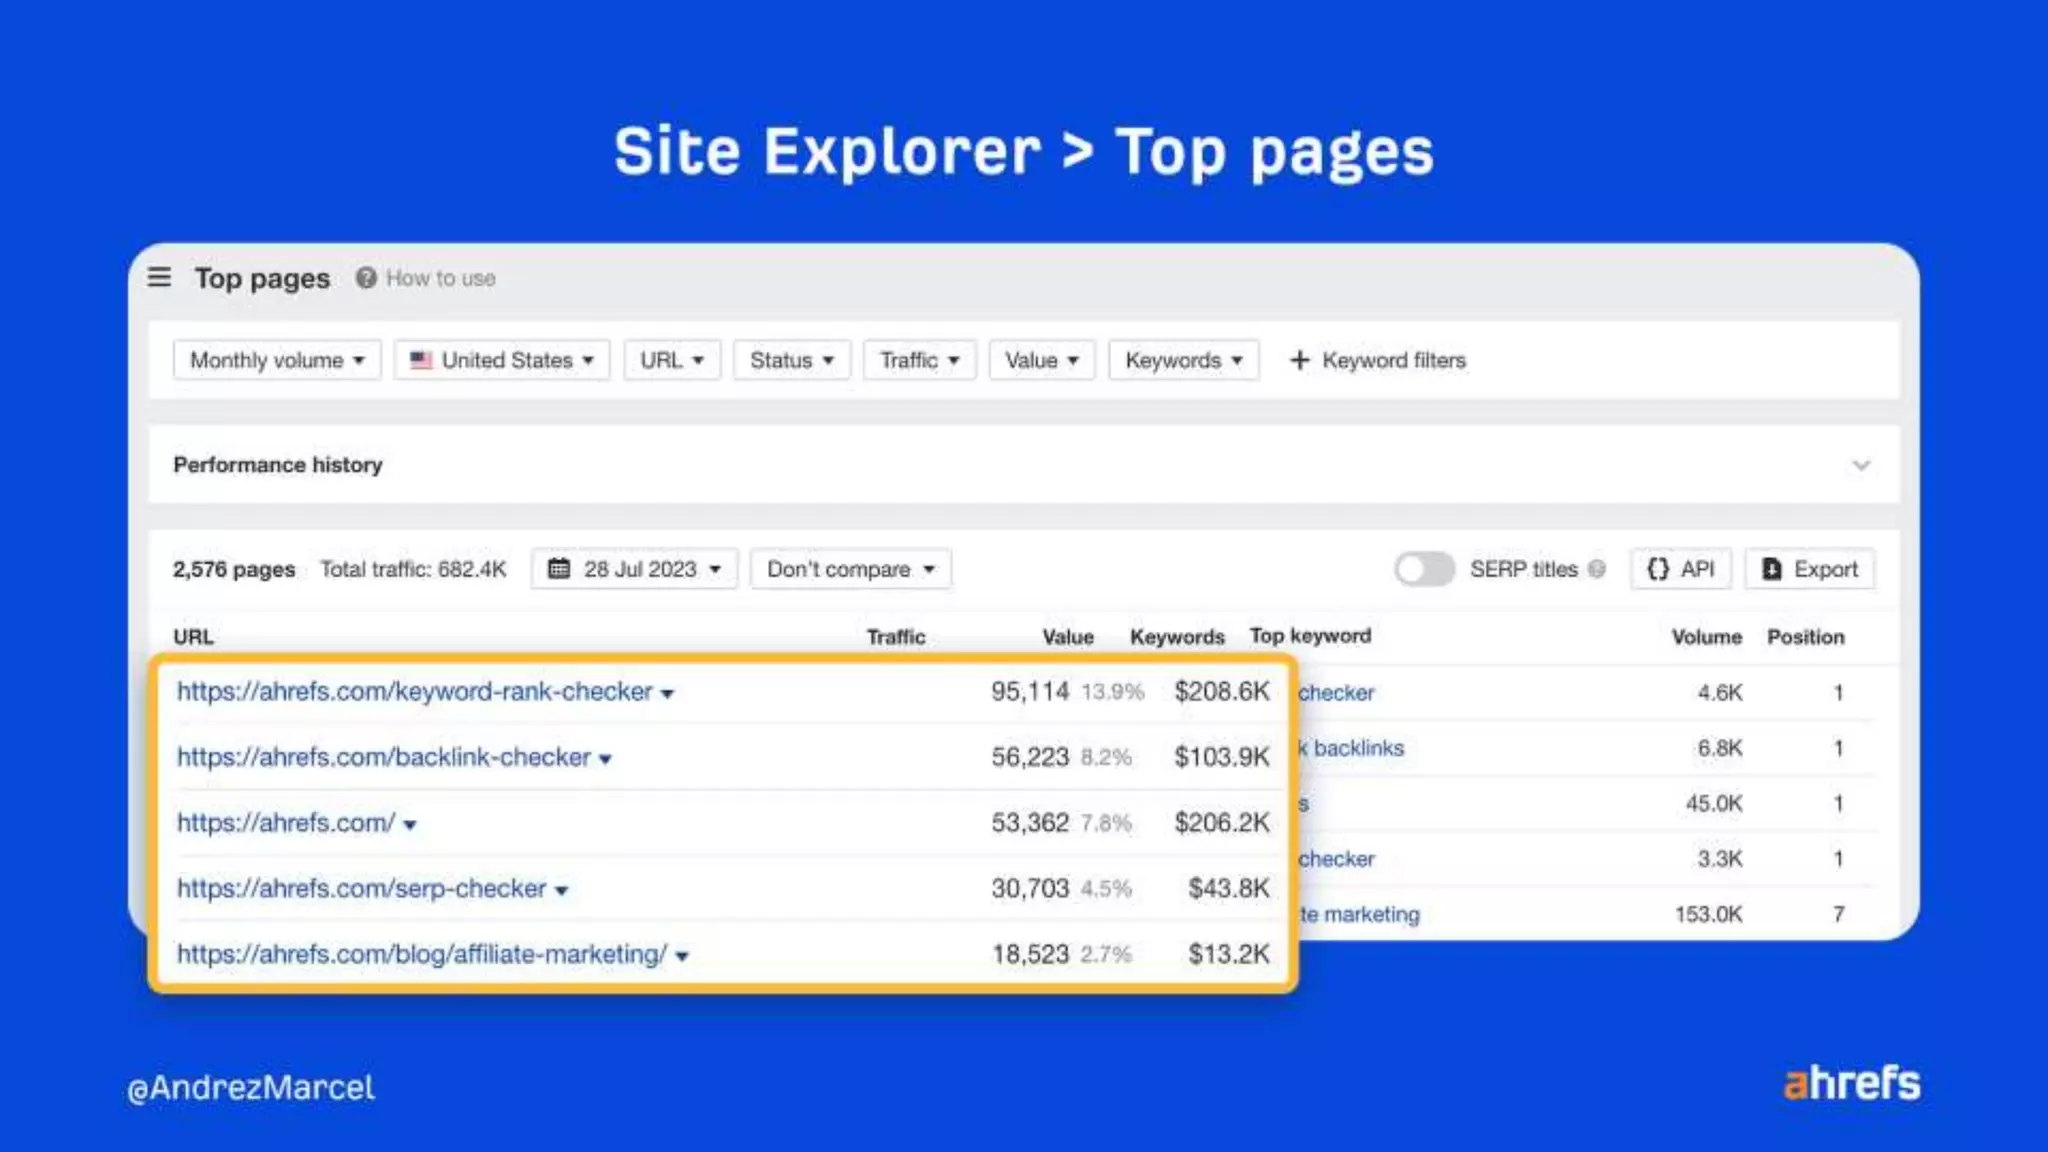Click the How to use help link
The image size is (2048, 1152).
point(426,278)
